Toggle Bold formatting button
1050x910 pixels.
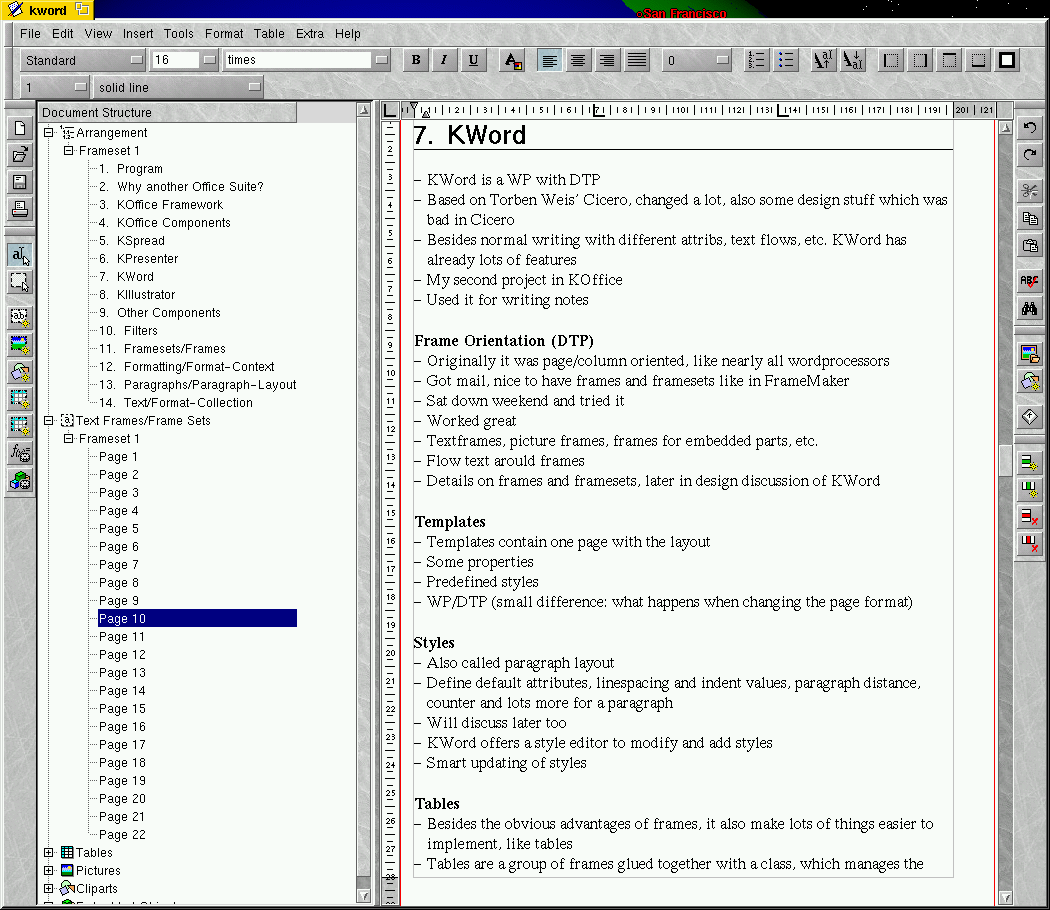(416, 60)
